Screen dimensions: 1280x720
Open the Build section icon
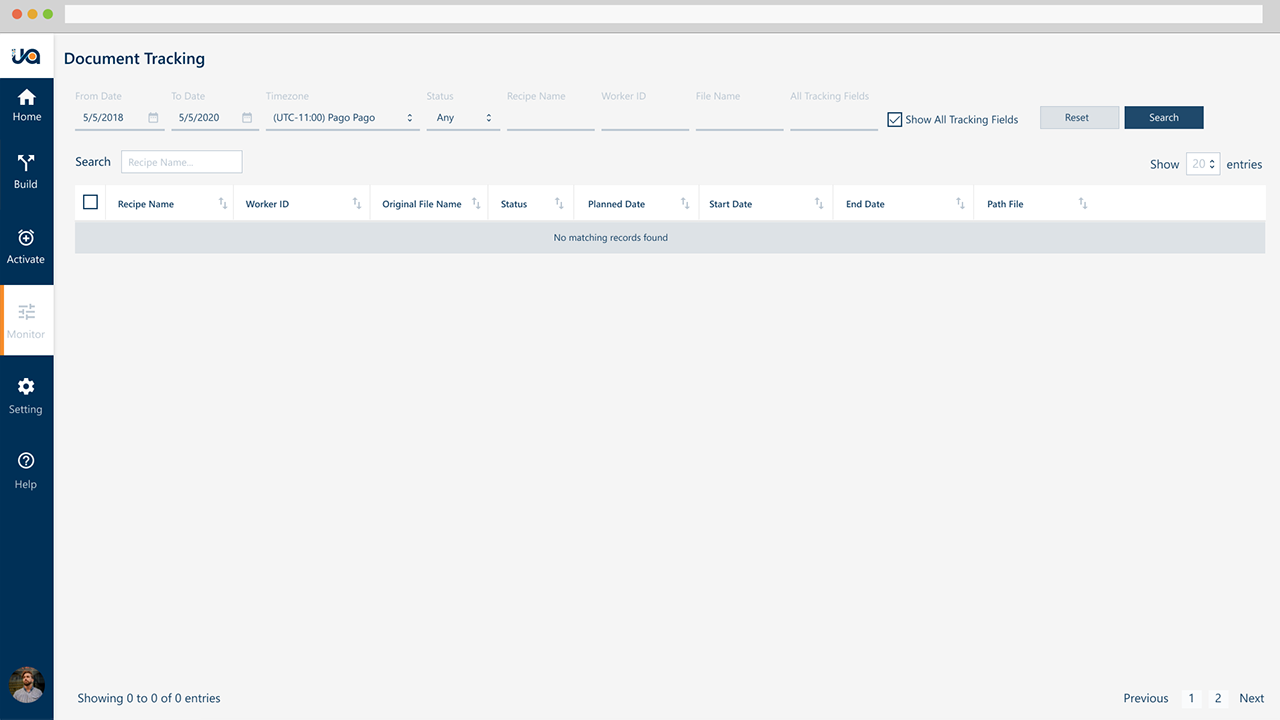[26, 163]
